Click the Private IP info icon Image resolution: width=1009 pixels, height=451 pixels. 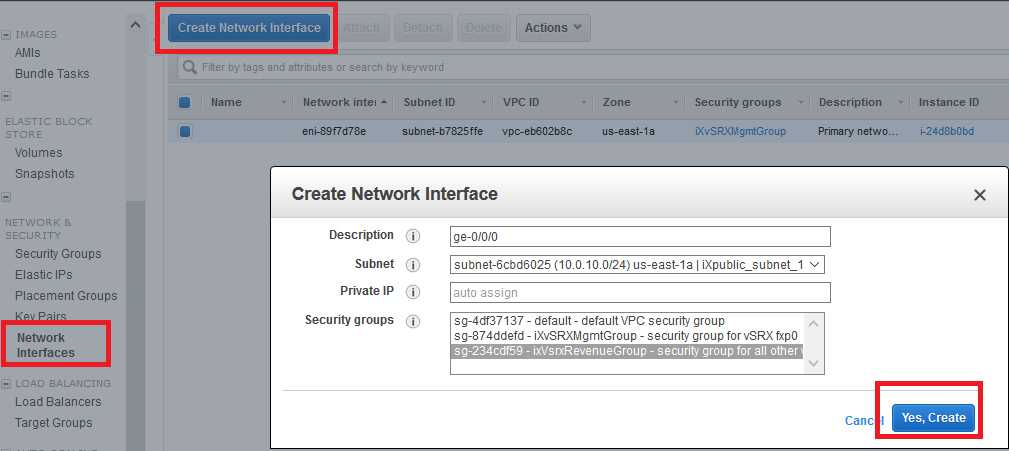tap(412, 292)
